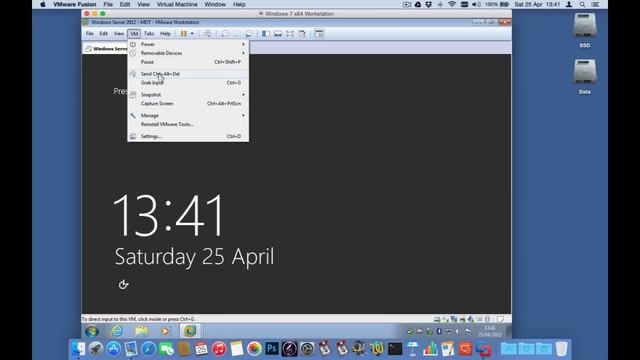This screenshot has width=640, height=360.
Task: Open Photoshop from the Dock
Action: [x=272, y=349]
